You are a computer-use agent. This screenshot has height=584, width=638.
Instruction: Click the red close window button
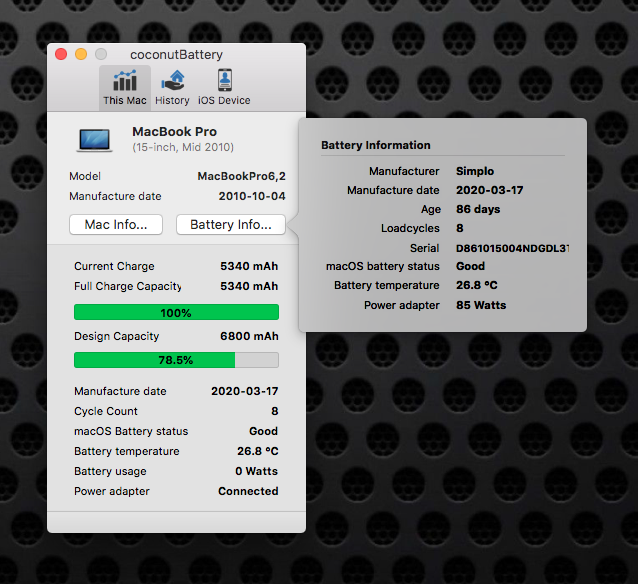tap(61, 54)
